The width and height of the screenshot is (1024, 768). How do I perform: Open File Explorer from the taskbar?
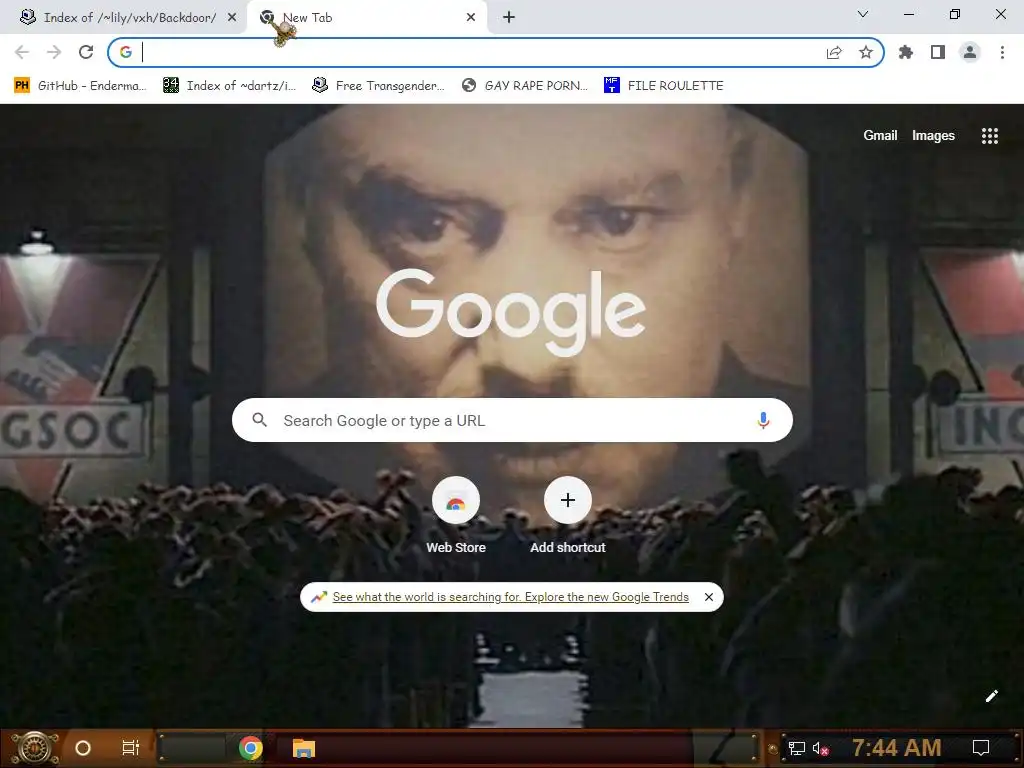coord(303,748)
